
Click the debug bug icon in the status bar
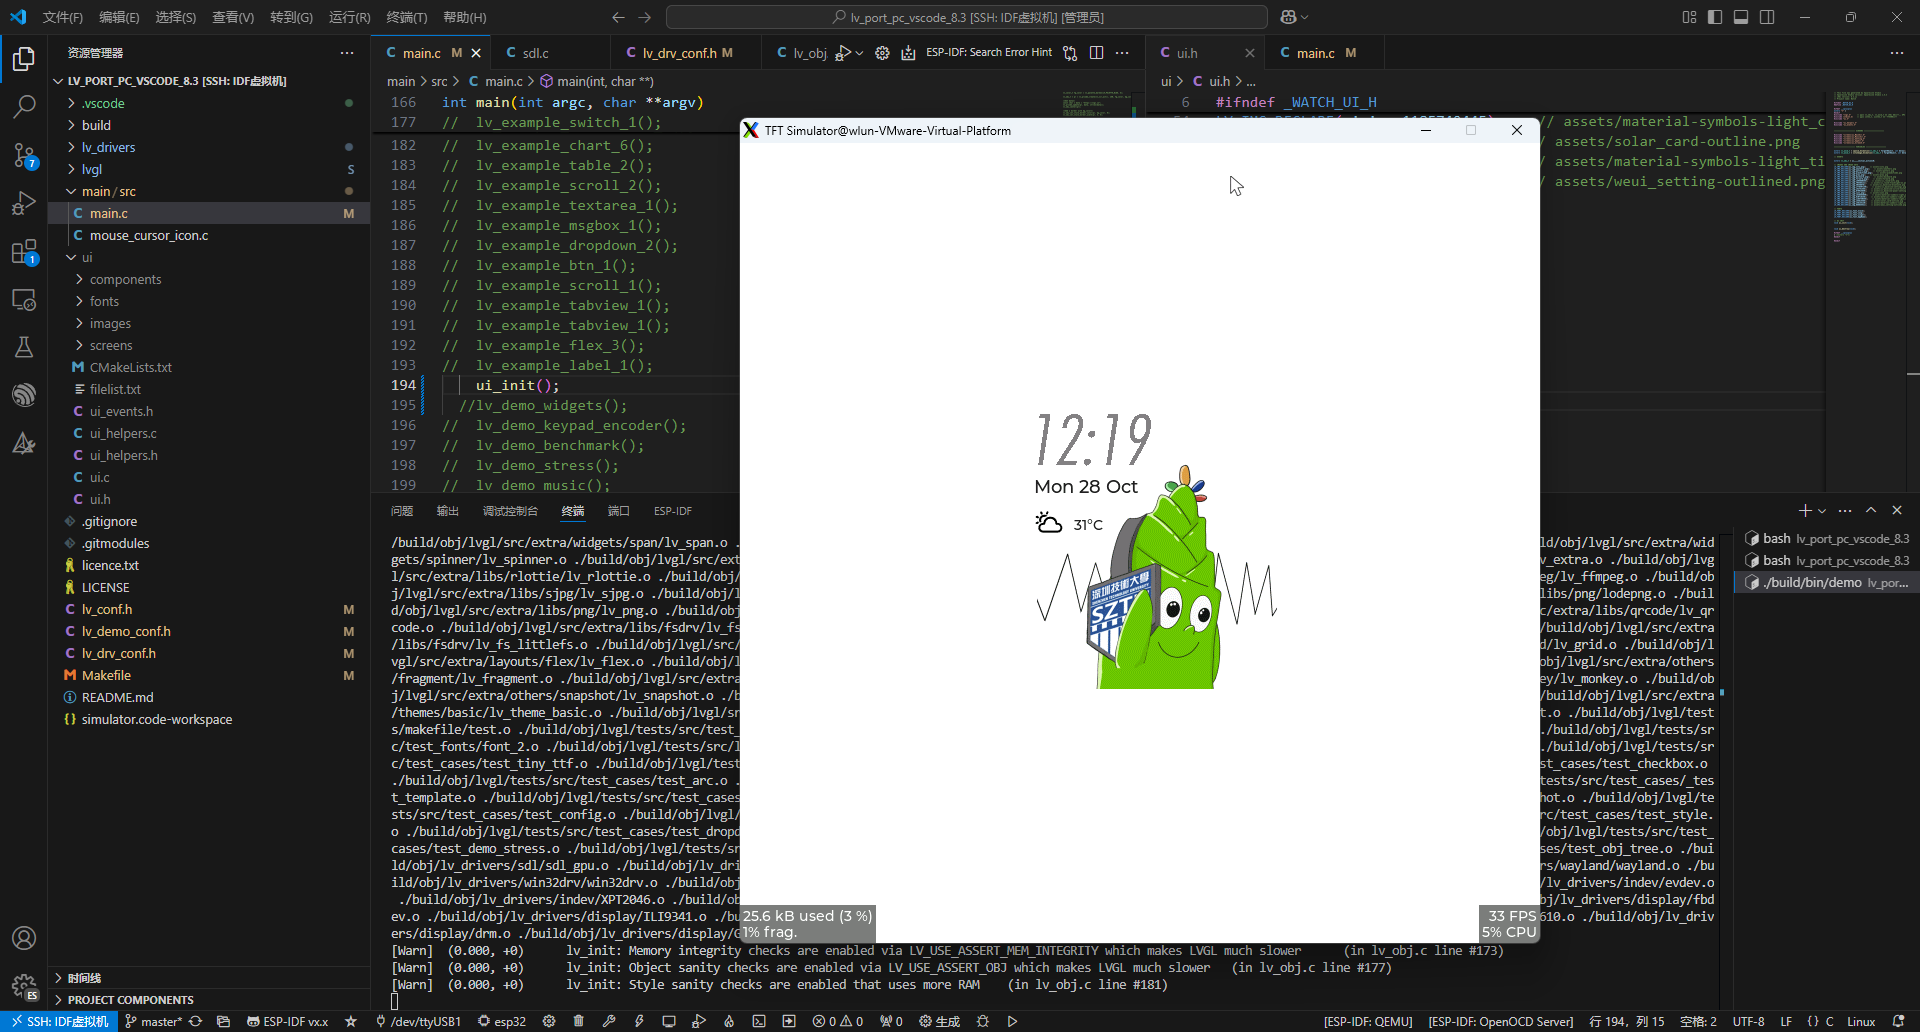(x=983, y=1021)
